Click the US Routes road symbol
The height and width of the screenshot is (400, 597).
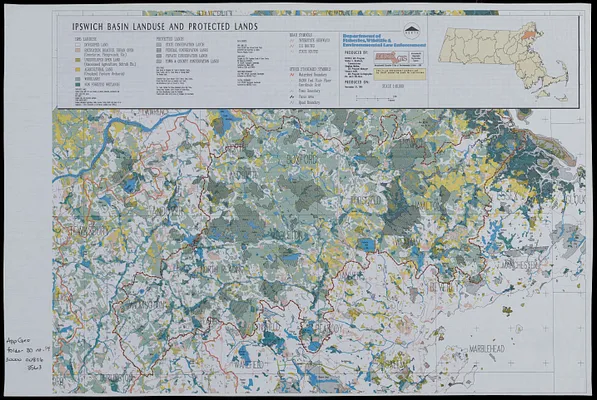click(x=292, y=46)
